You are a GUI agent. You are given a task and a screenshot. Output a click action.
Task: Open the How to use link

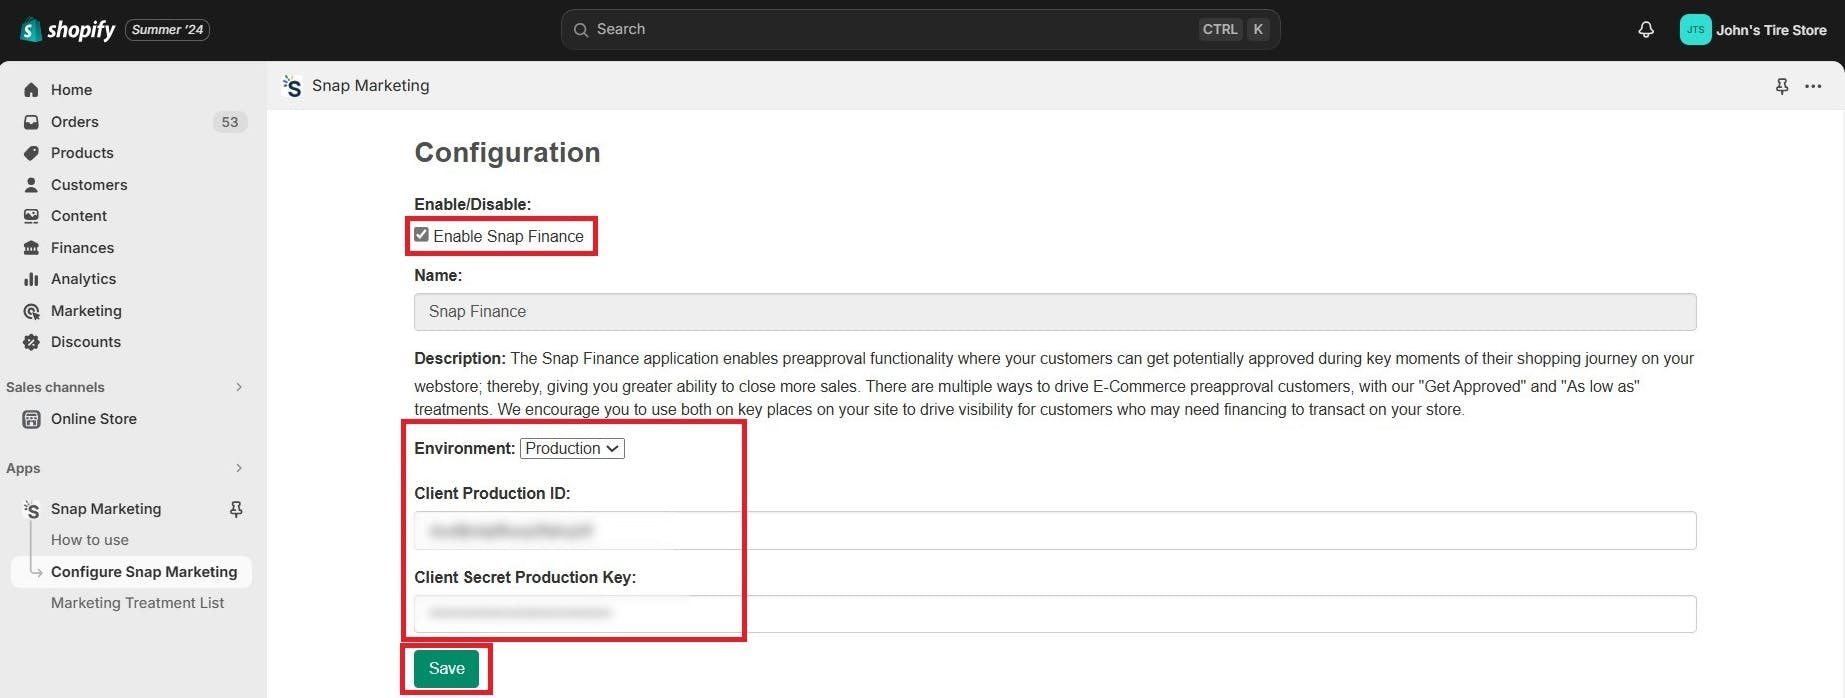pyautogui.click(x=90, y=540)
